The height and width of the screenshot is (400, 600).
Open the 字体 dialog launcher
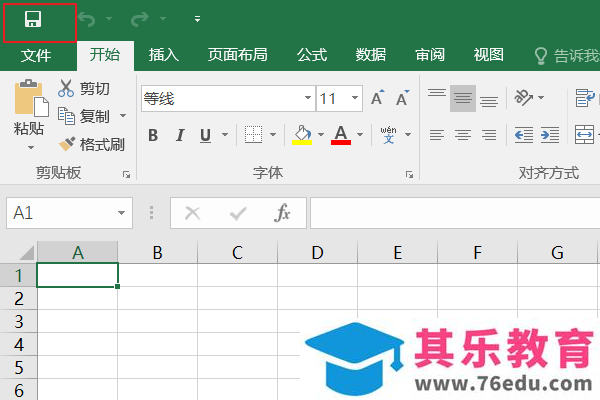click(x=409, y=175)
